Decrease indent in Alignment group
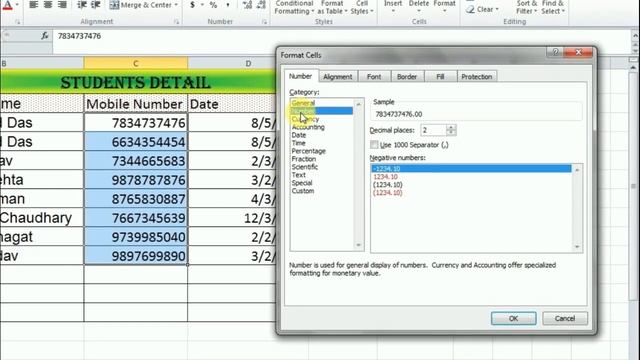 coord(82,4)
